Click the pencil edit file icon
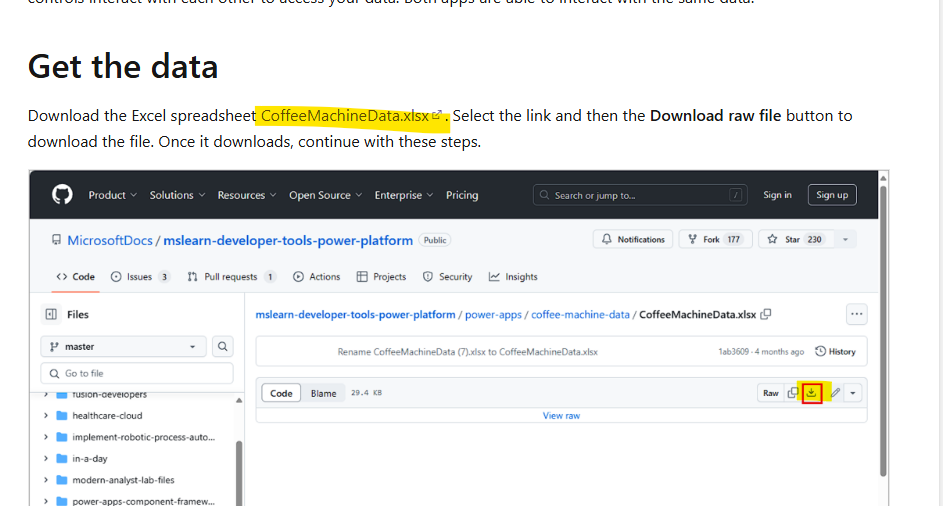The width and height of the screenshot is (943, 506). tap(835, 393)
